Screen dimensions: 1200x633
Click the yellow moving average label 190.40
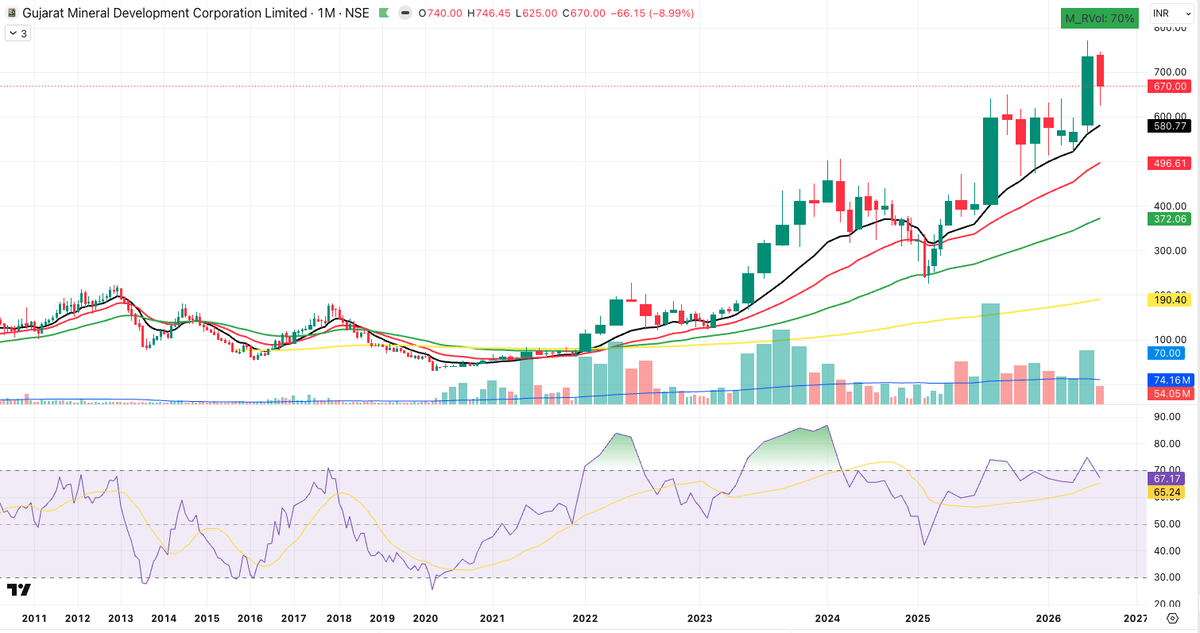pos(1170,299)
